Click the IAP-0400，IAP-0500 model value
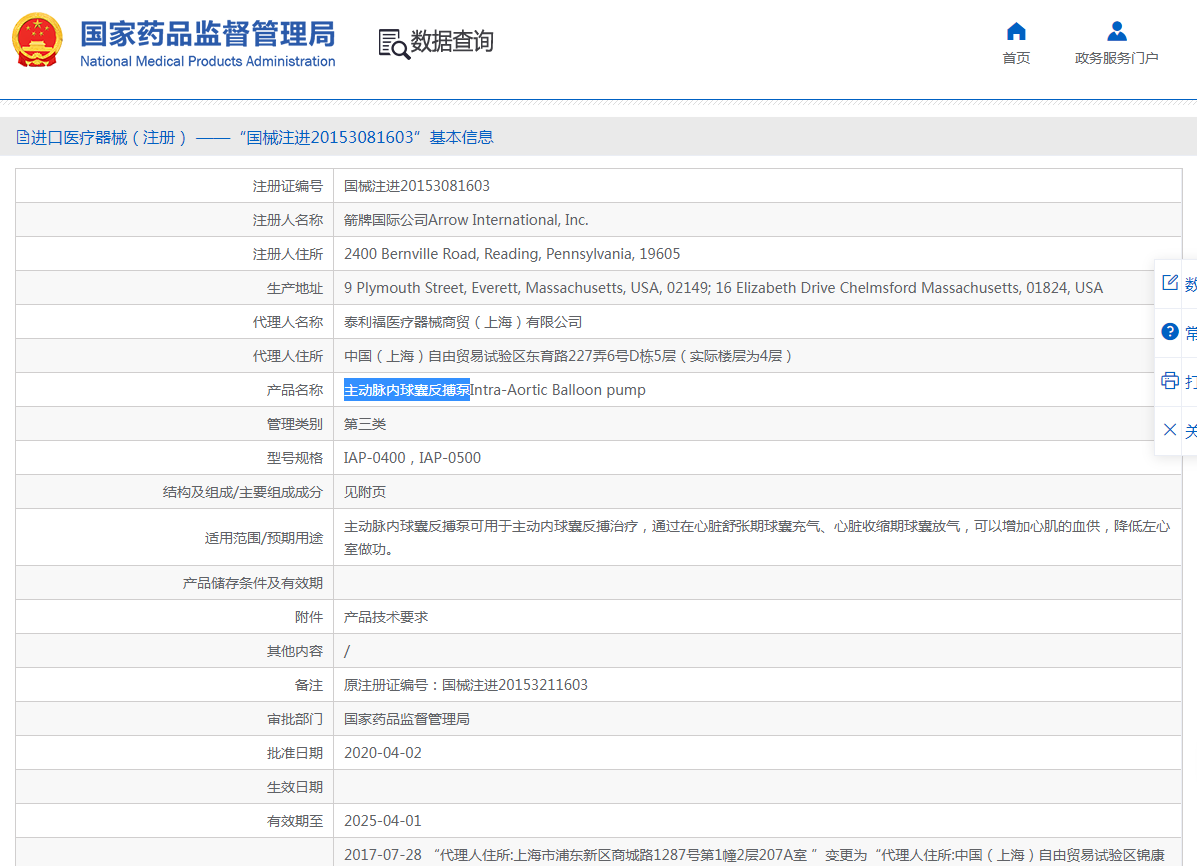This screenshot has height=866, width=1197. point(412,458)
